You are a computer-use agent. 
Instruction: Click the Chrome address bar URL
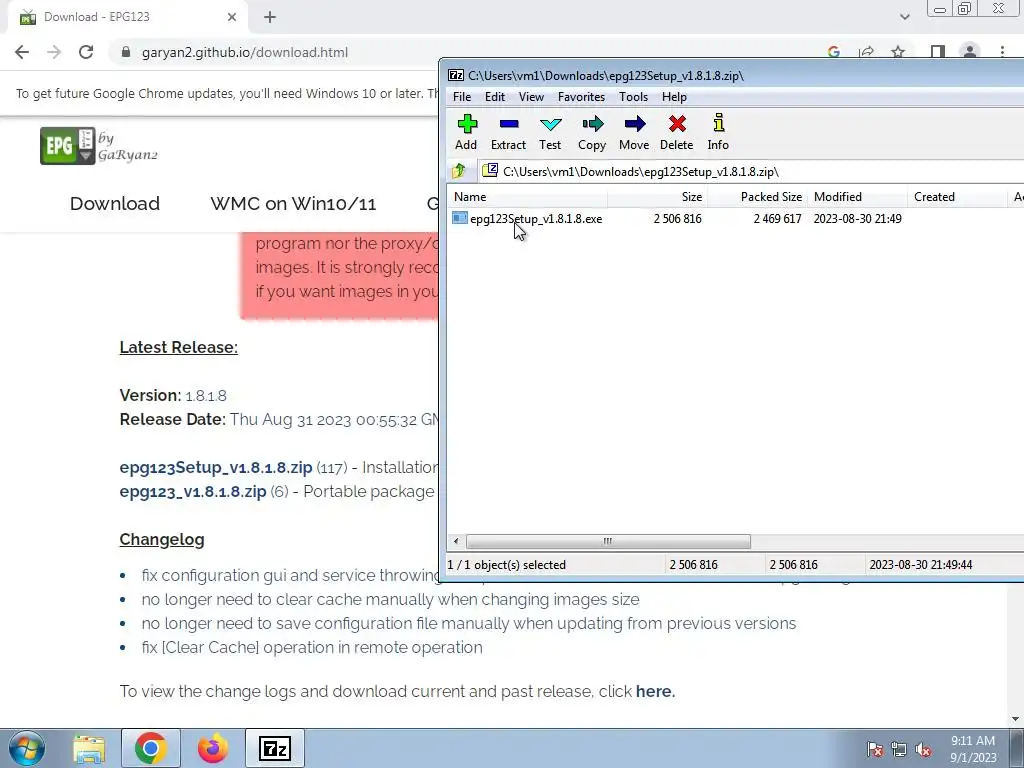pyautogui.click(x=245, y=52)
